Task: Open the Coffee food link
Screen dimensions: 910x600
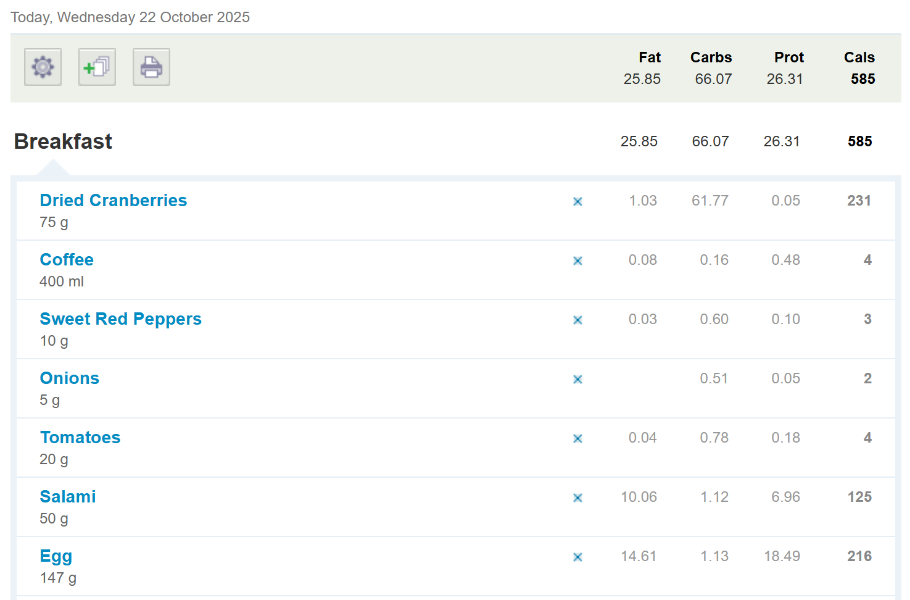Action: (67, 260)
